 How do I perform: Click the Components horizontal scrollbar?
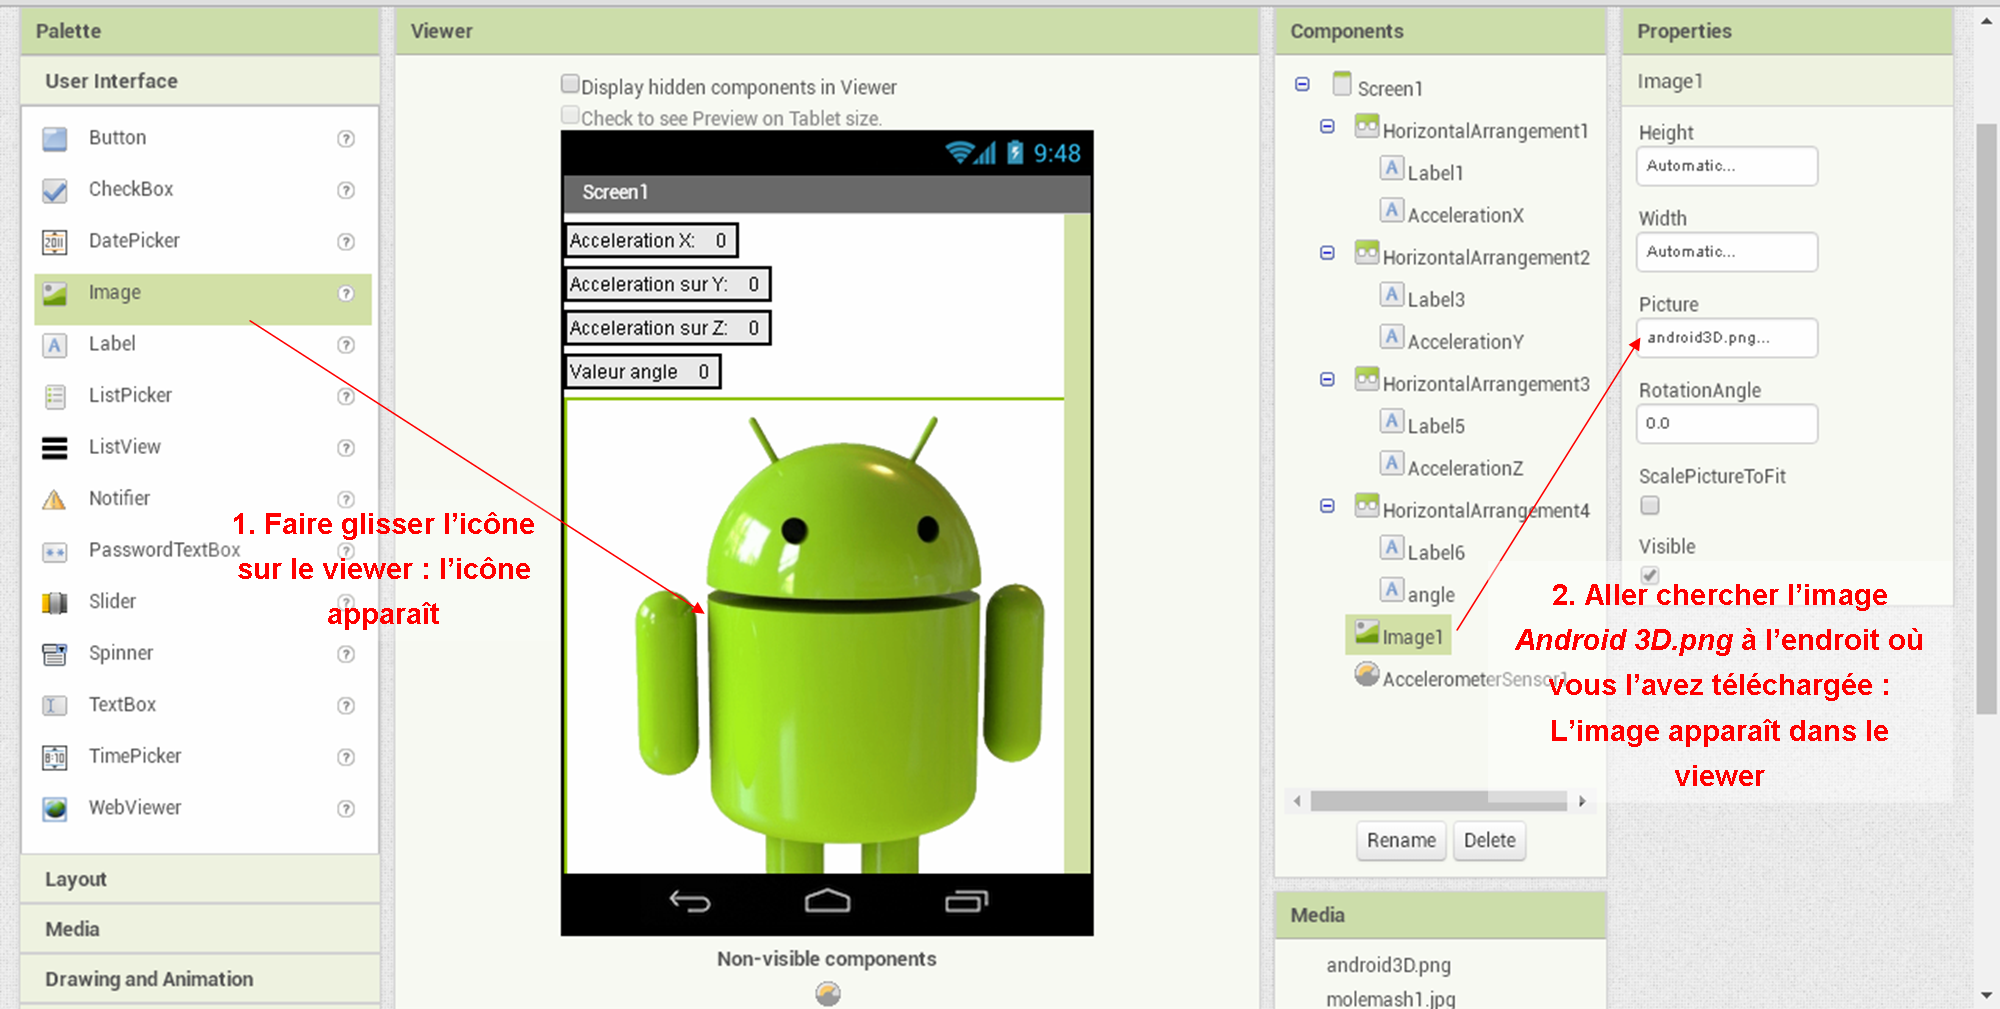[x=1438, y=801]
